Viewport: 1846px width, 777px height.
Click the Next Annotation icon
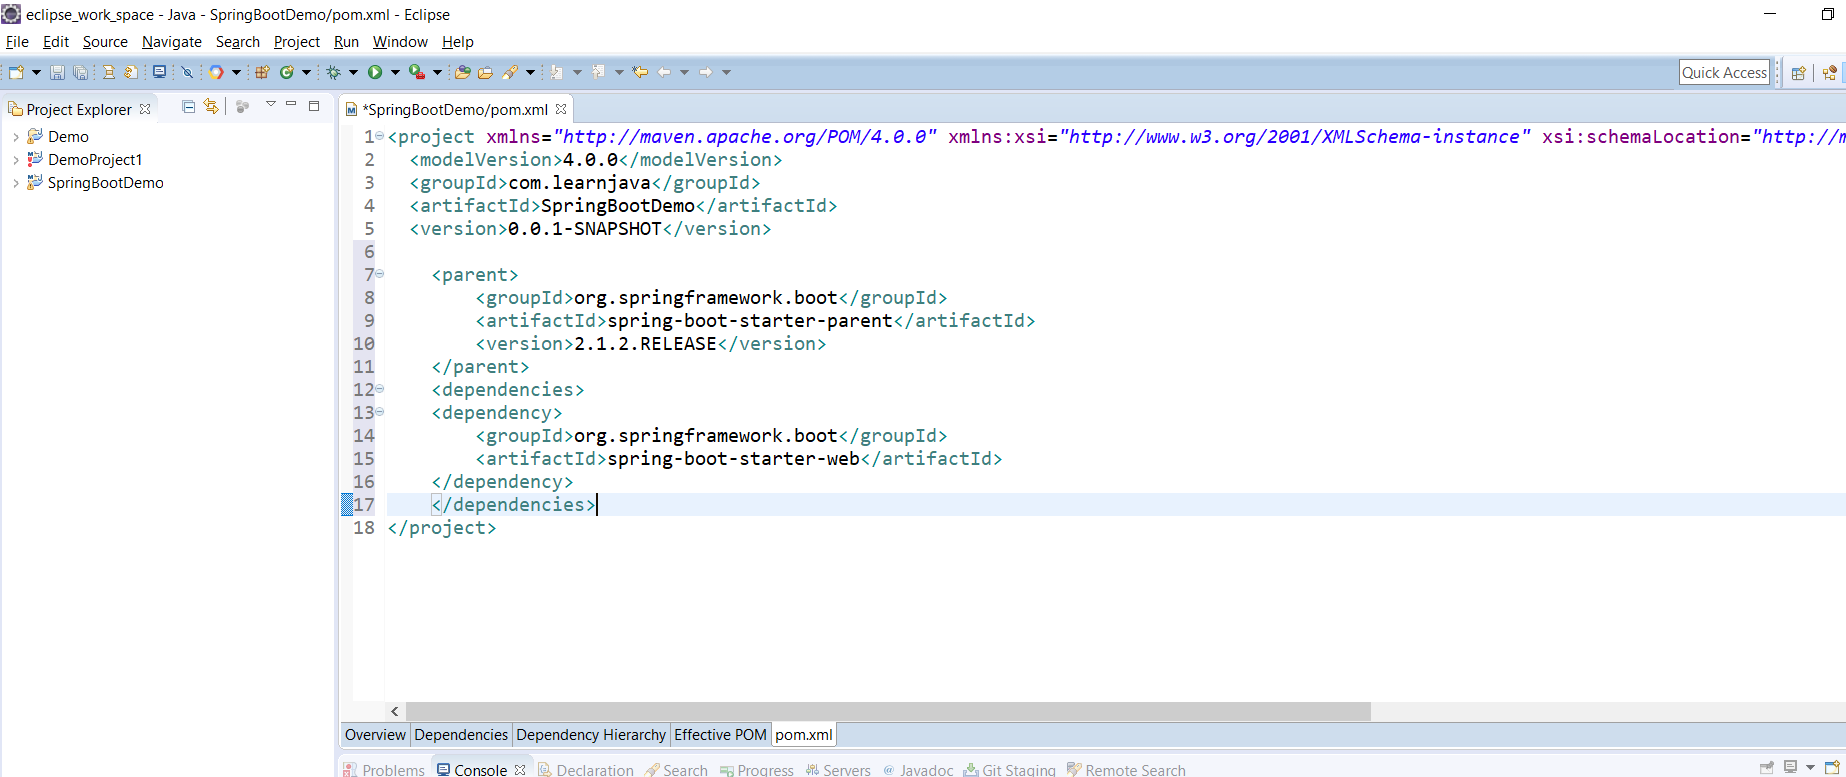557,72
